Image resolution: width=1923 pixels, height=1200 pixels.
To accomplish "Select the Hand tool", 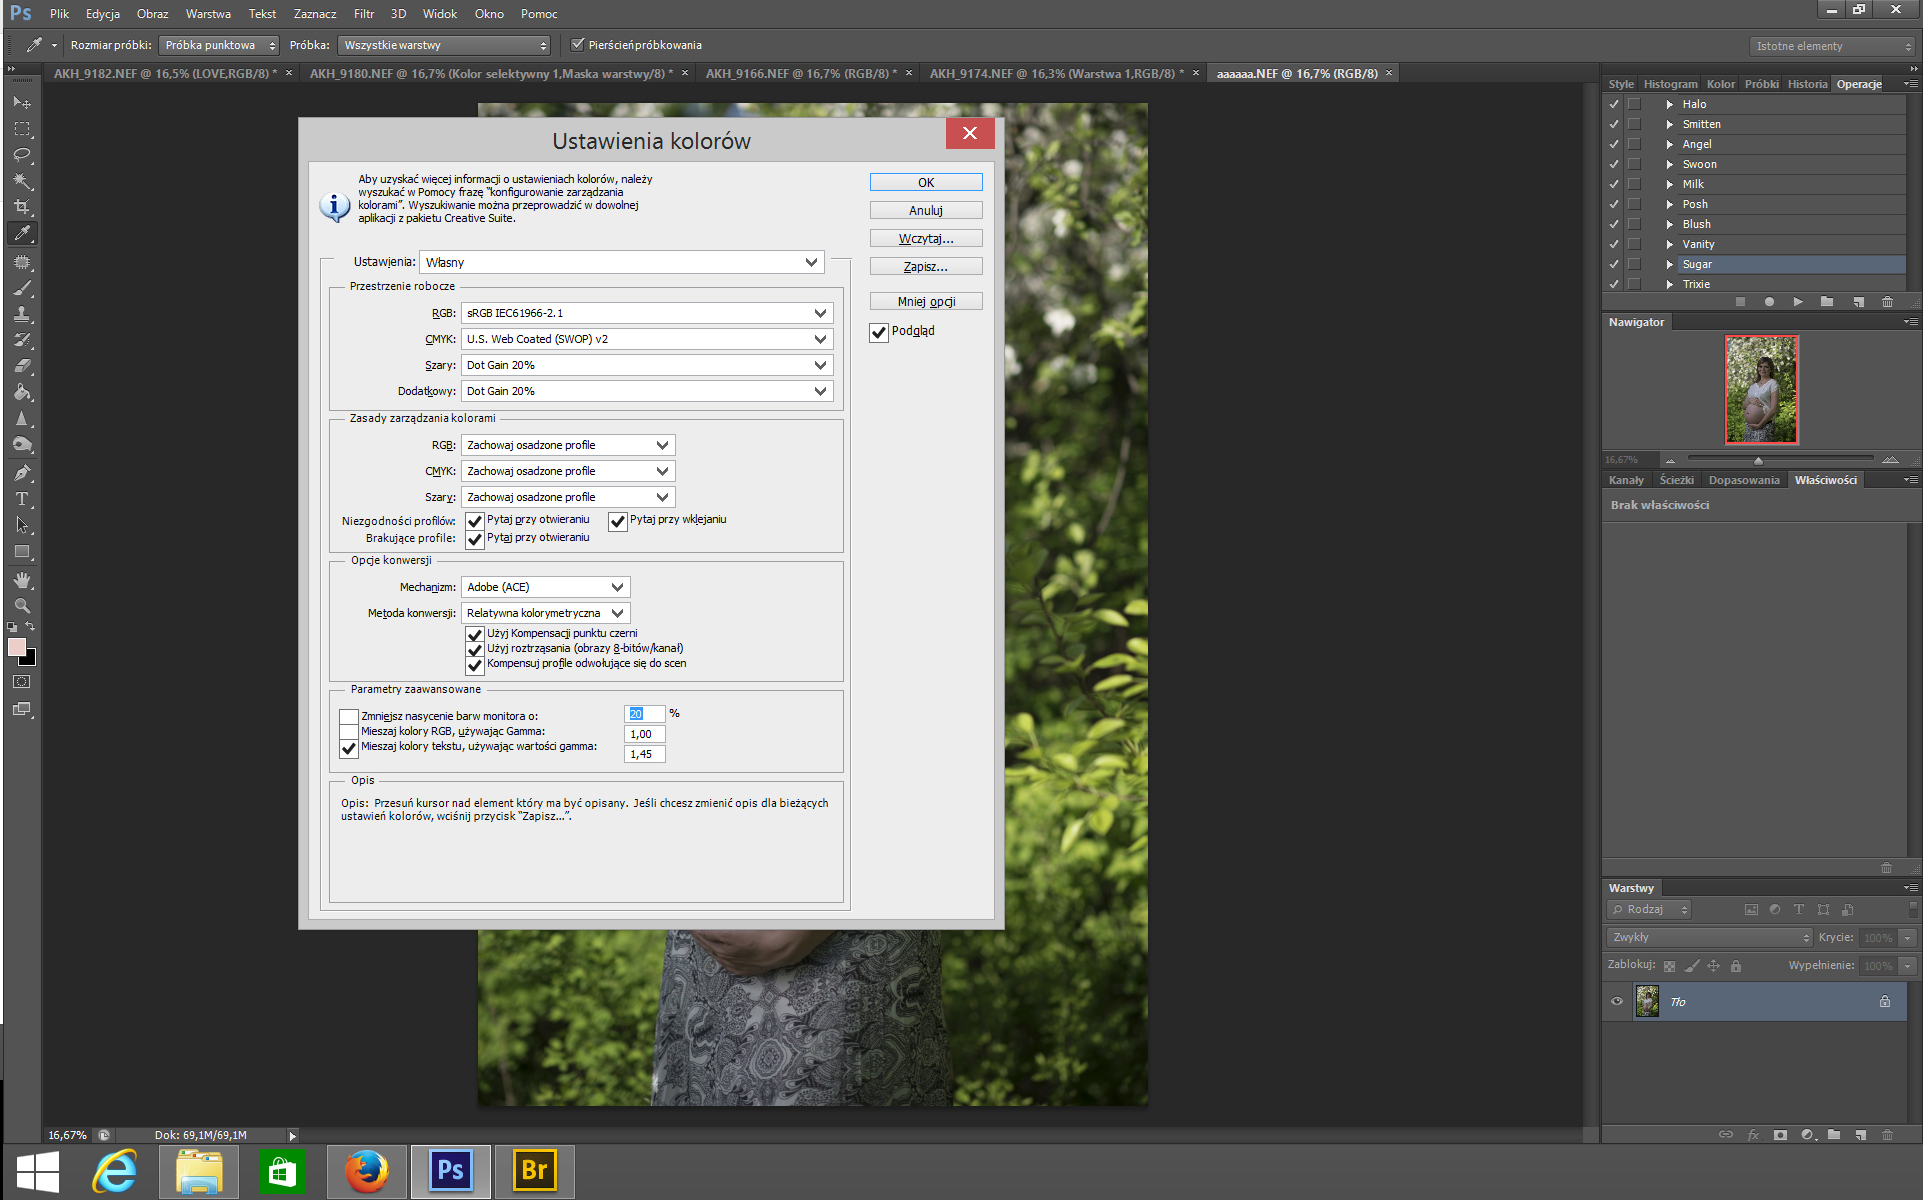I will [x=22, y=580].
